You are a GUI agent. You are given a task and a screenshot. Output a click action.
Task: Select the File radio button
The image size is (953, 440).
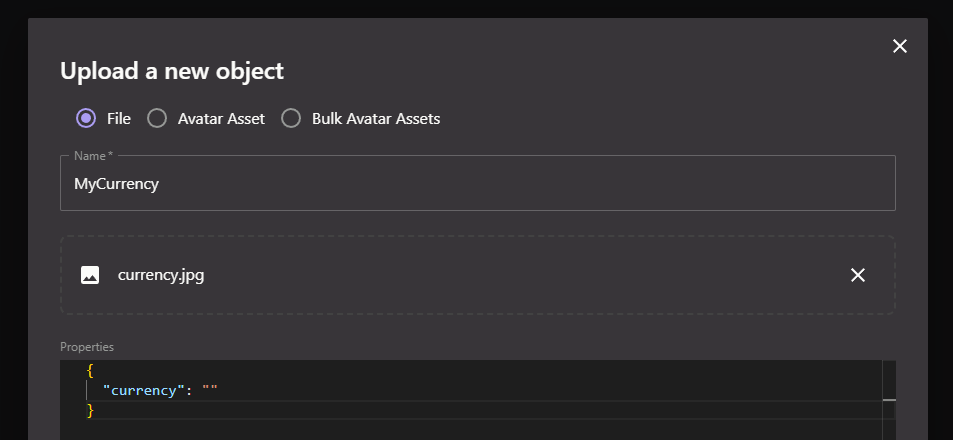[86, 118]
